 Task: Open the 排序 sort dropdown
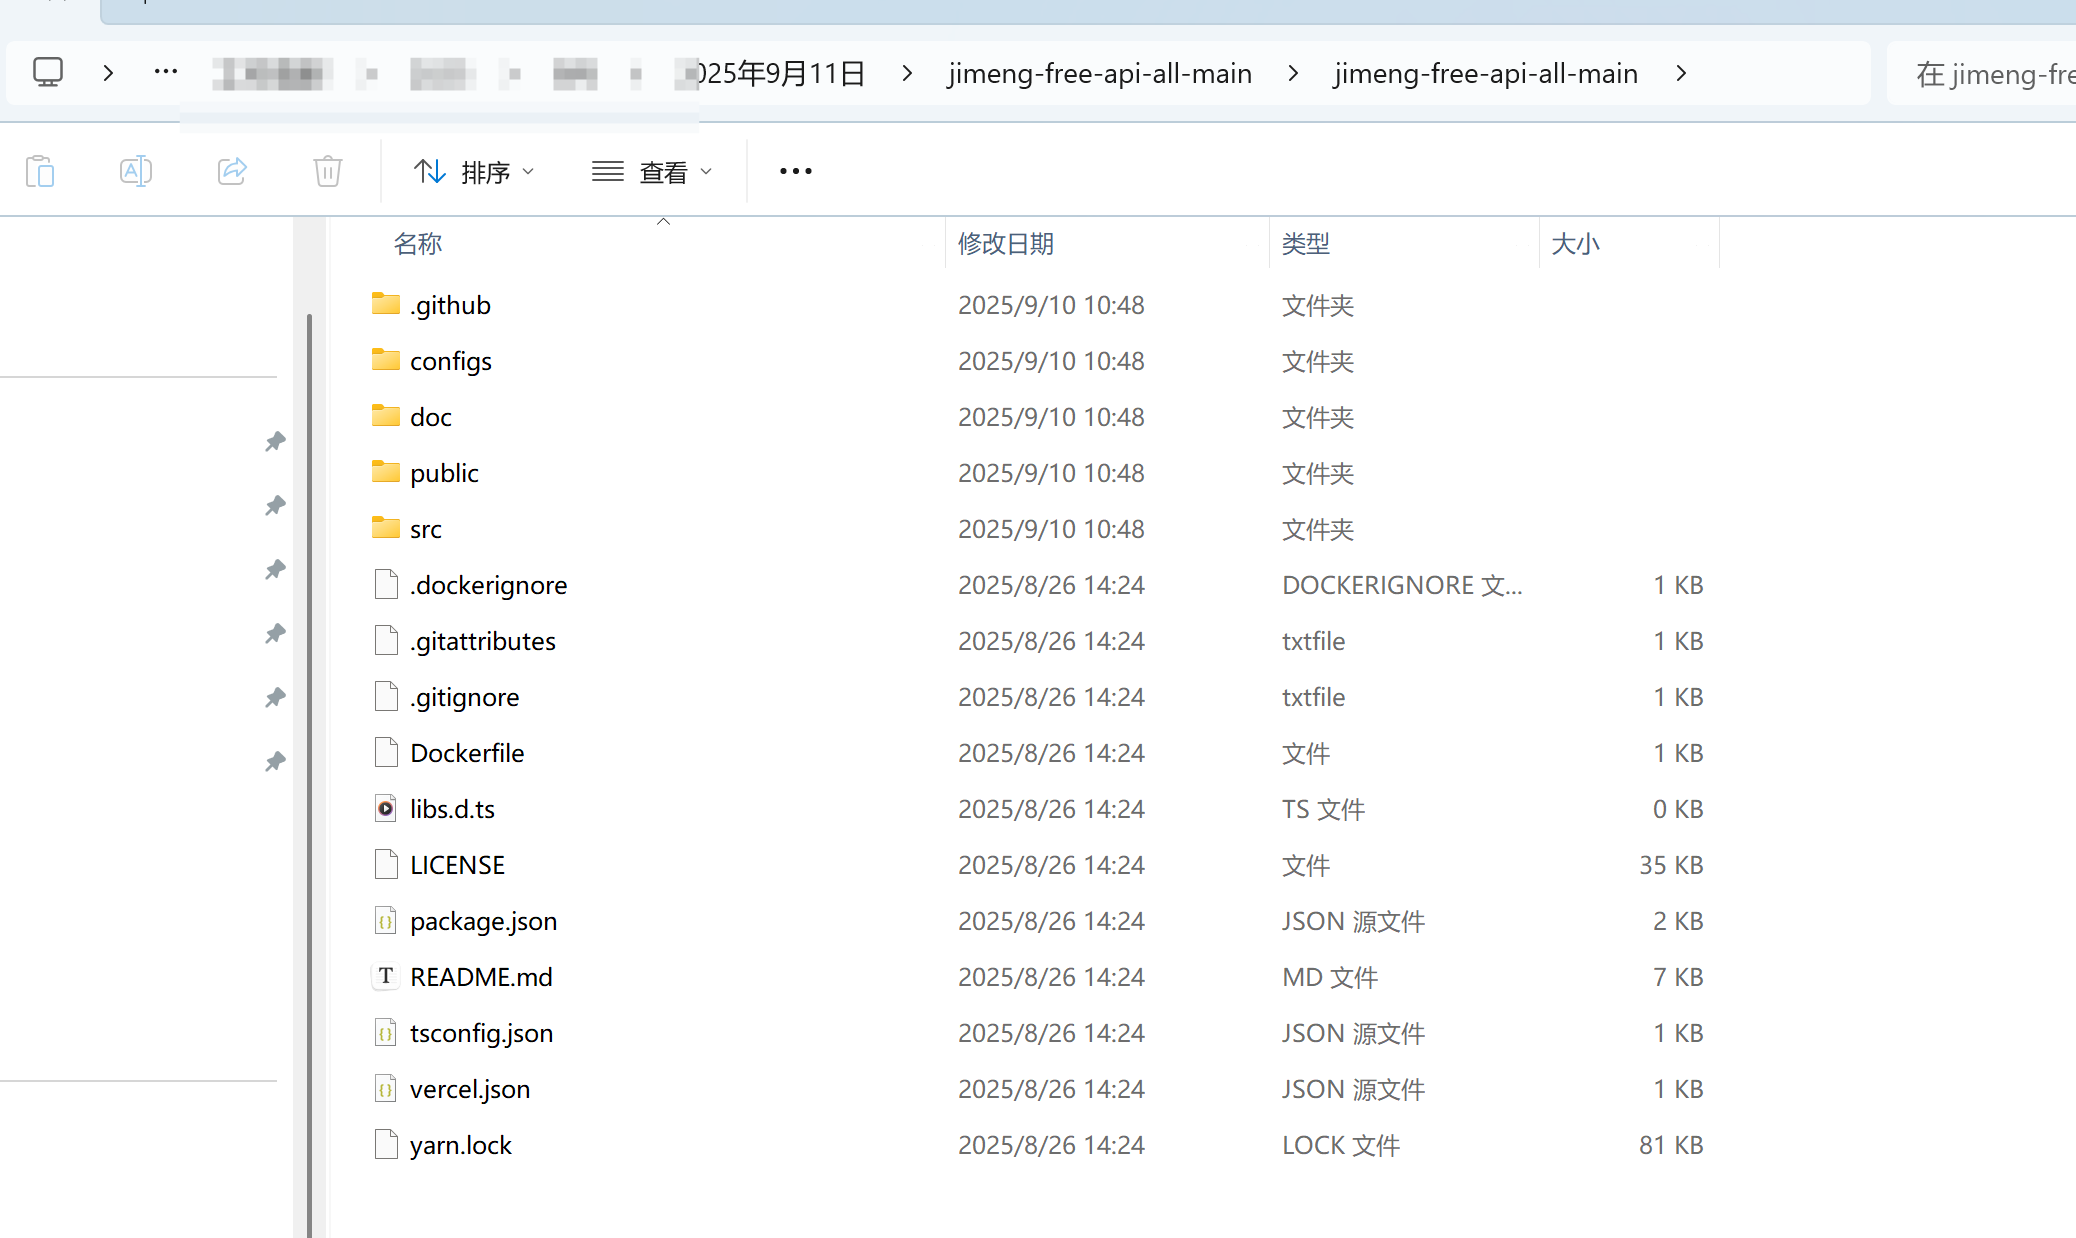click(474, 172)
